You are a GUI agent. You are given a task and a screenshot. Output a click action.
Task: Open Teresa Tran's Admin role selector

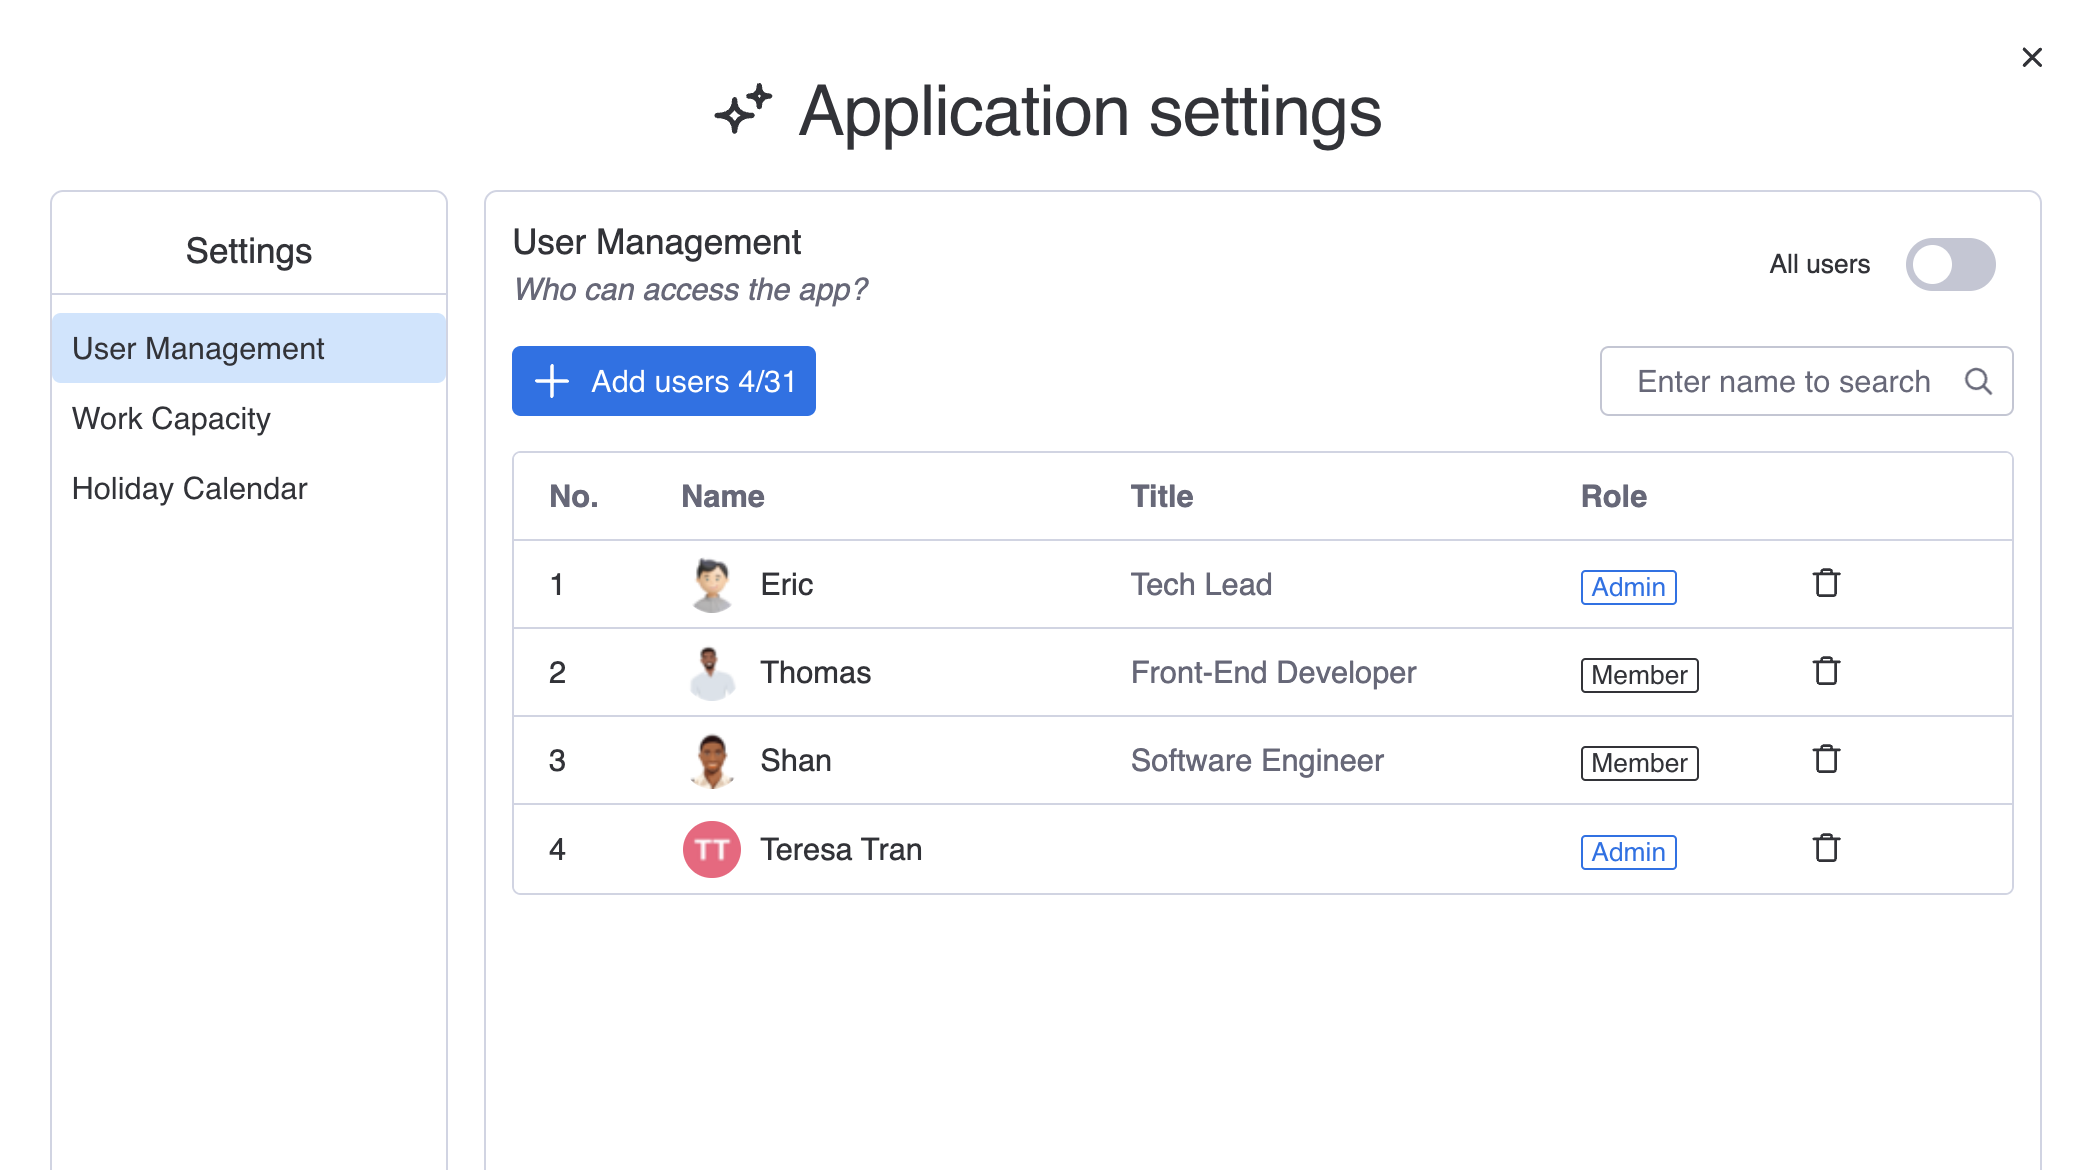(1627, 852)
